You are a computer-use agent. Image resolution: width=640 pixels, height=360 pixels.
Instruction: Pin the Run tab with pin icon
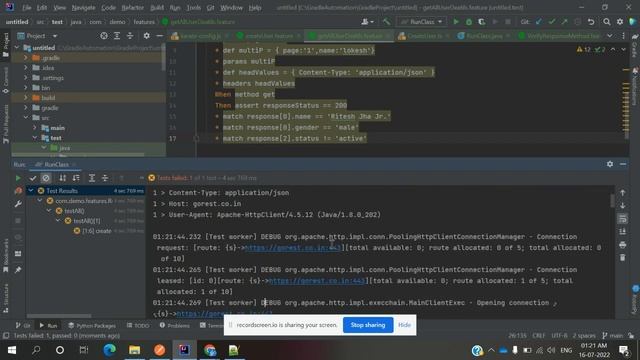[x=18, y=270]
